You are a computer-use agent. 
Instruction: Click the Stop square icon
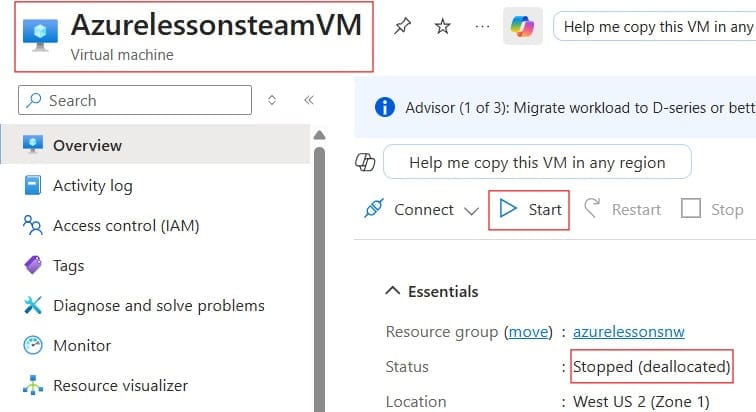690,209
